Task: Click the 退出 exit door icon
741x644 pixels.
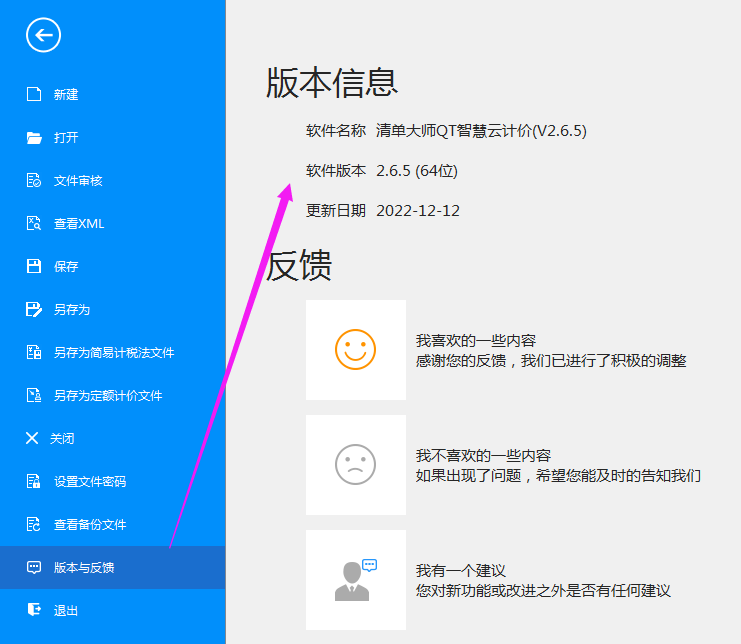Action: 34,610
